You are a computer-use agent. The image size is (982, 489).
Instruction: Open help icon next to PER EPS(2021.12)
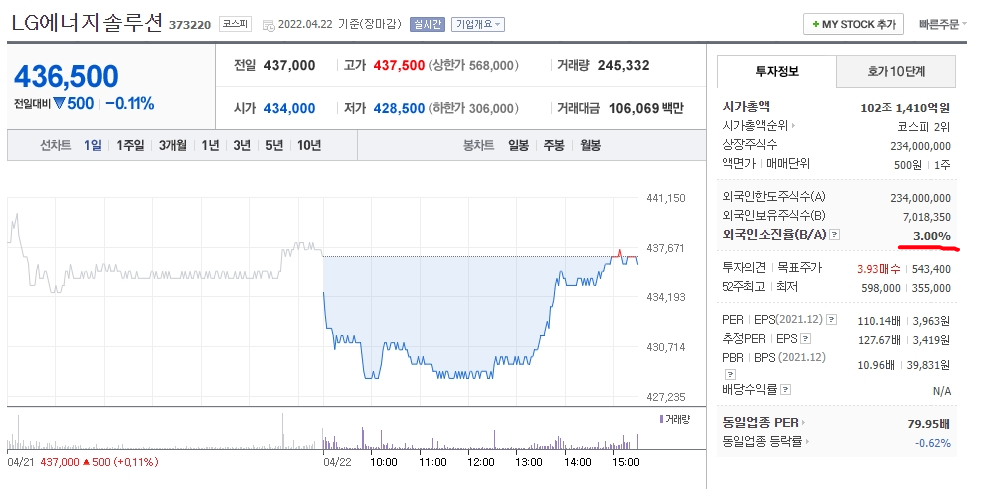[x=831, y=320]
